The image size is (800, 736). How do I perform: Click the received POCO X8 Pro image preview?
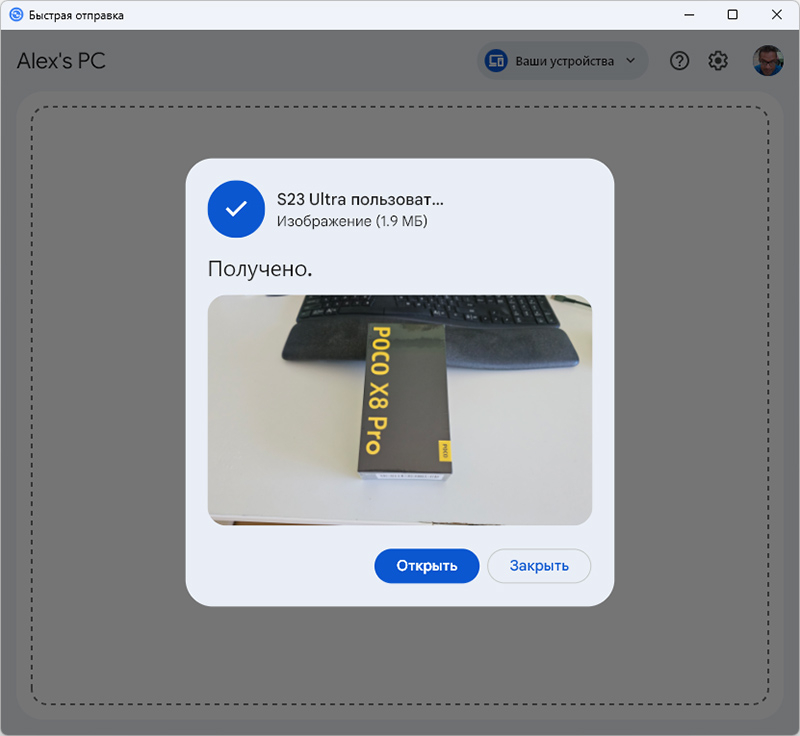[x=399, y=410]
